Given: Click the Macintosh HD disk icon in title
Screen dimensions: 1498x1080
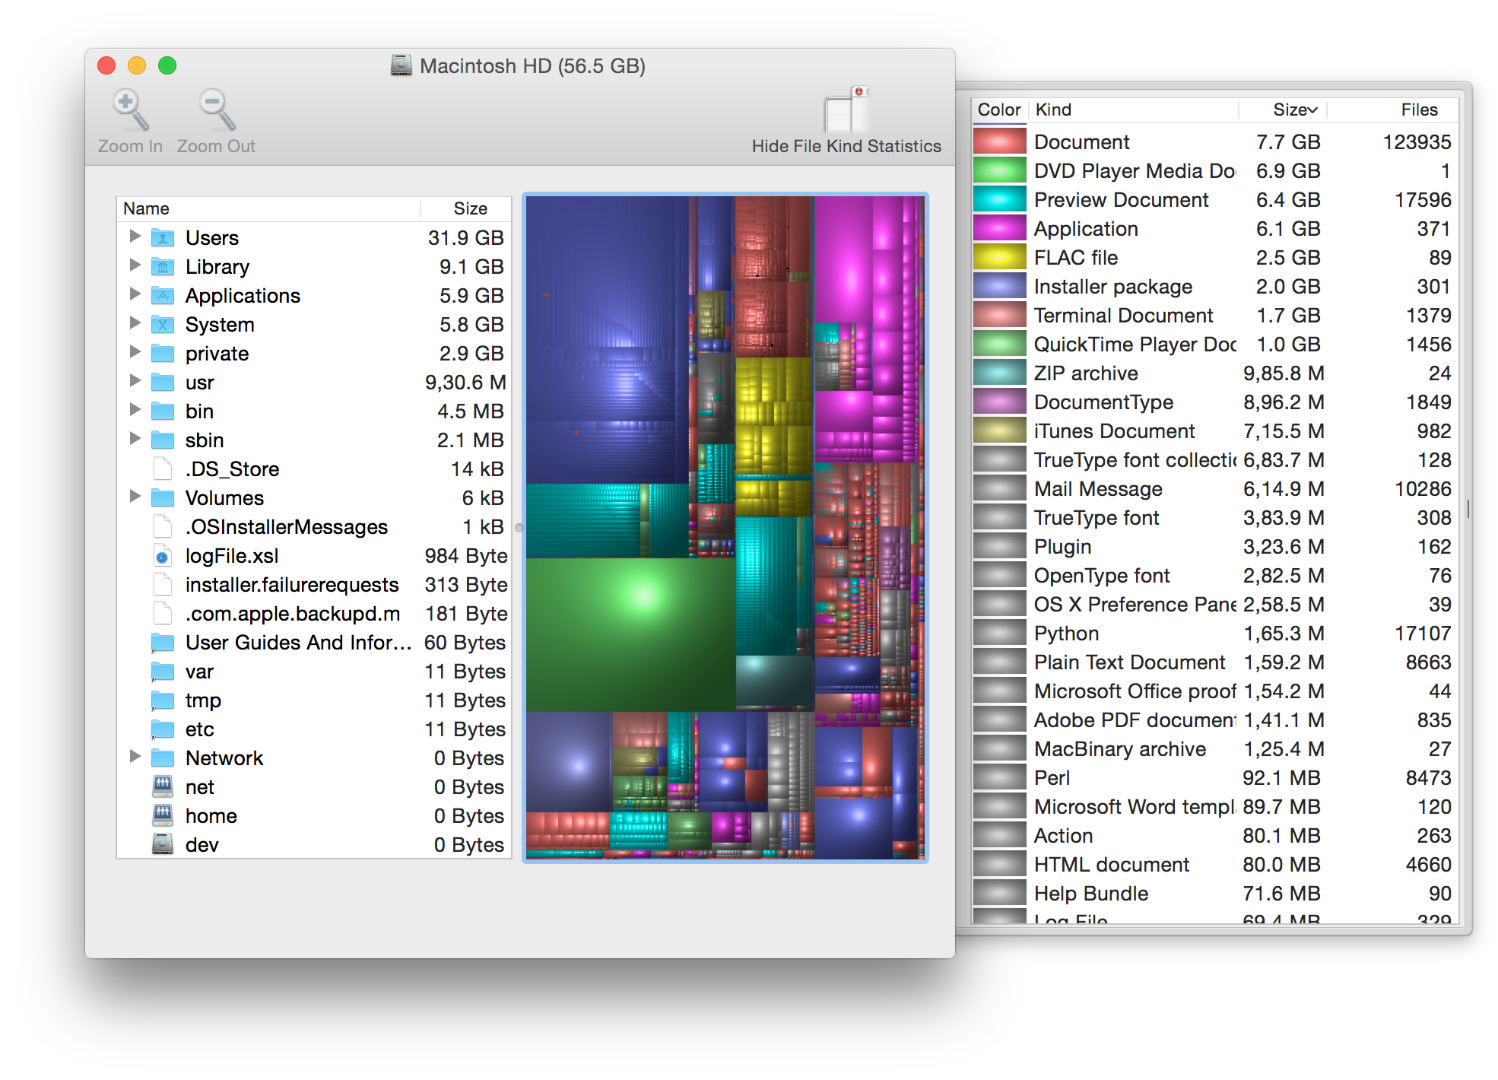Looking at the screenshot, I should [401, 66].
